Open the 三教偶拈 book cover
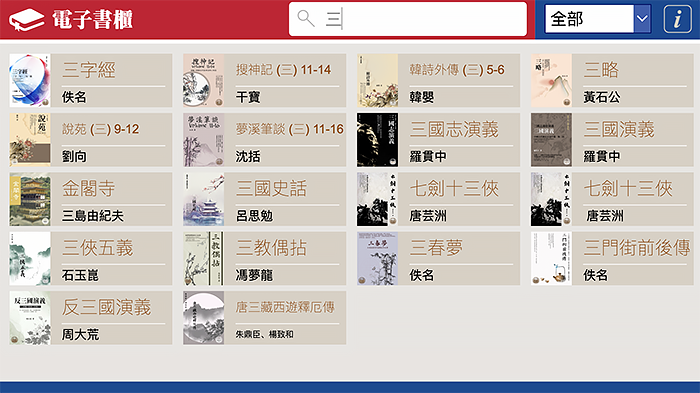 coord(204,259)
